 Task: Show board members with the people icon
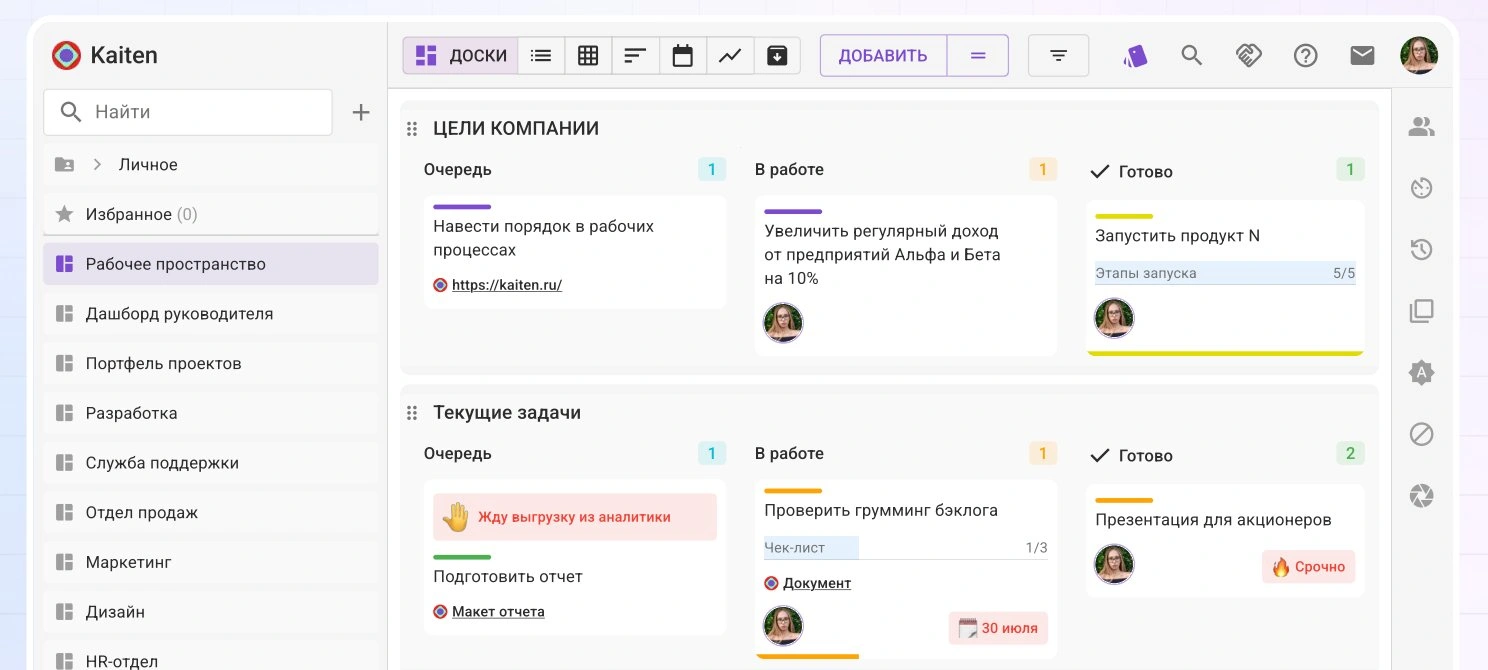pyautogui.click(x=1421, y=126)
